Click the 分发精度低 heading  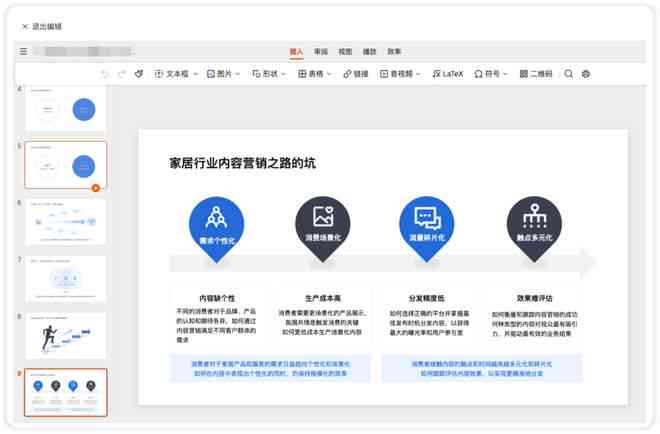tap(427, 298)
